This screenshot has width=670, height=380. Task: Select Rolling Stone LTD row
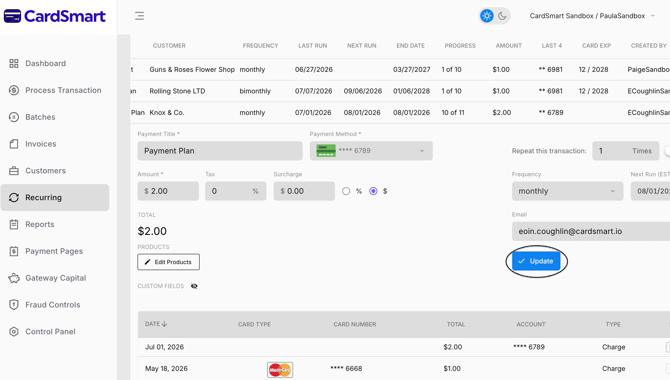coord(400,91)
